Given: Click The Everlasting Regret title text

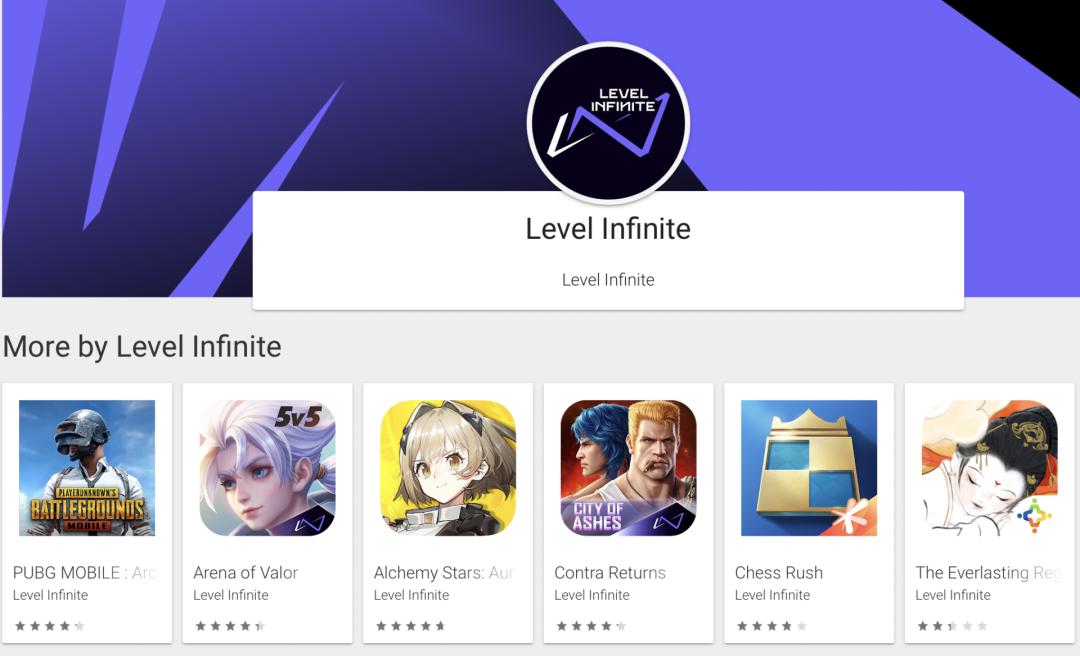Looking at the screenshot, I should (988, 573).
